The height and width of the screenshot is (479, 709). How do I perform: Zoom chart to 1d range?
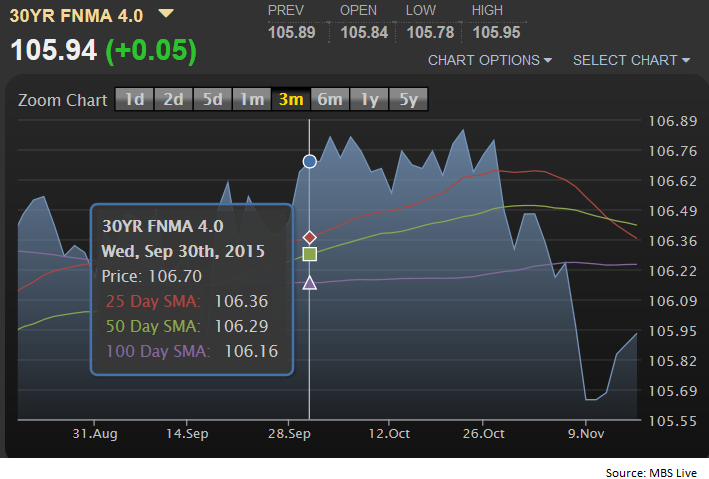[x=134, y=99]
